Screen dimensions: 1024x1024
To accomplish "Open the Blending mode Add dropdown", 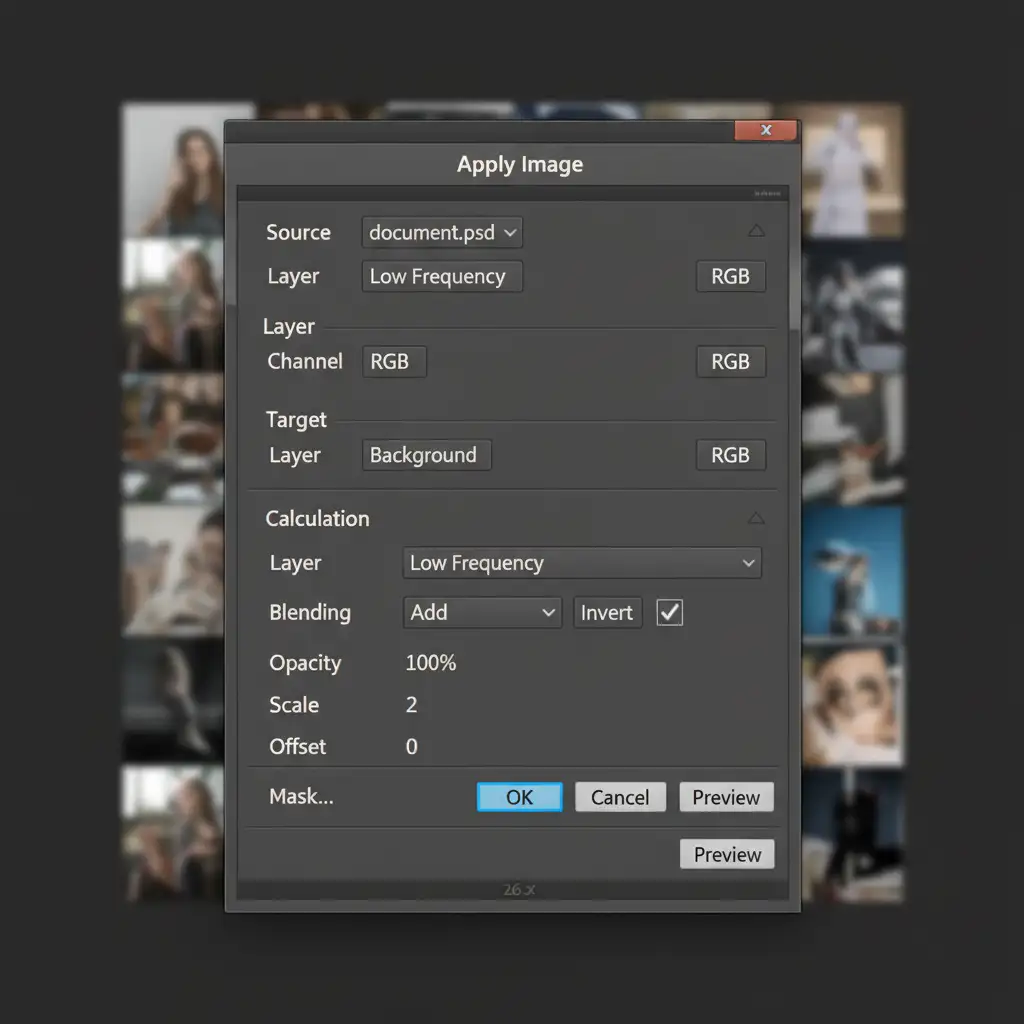I will coord(482,613).
